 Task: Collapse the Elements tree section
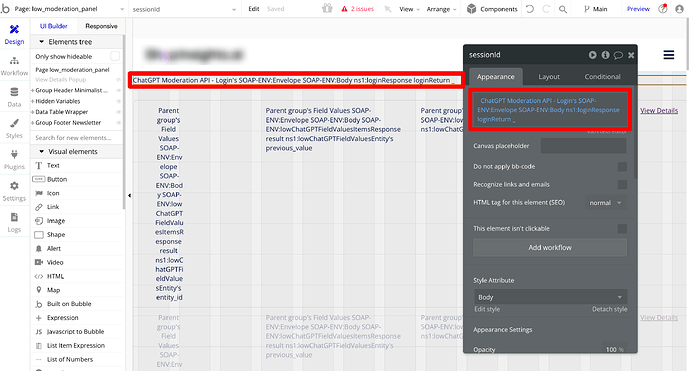pos(42,42)
